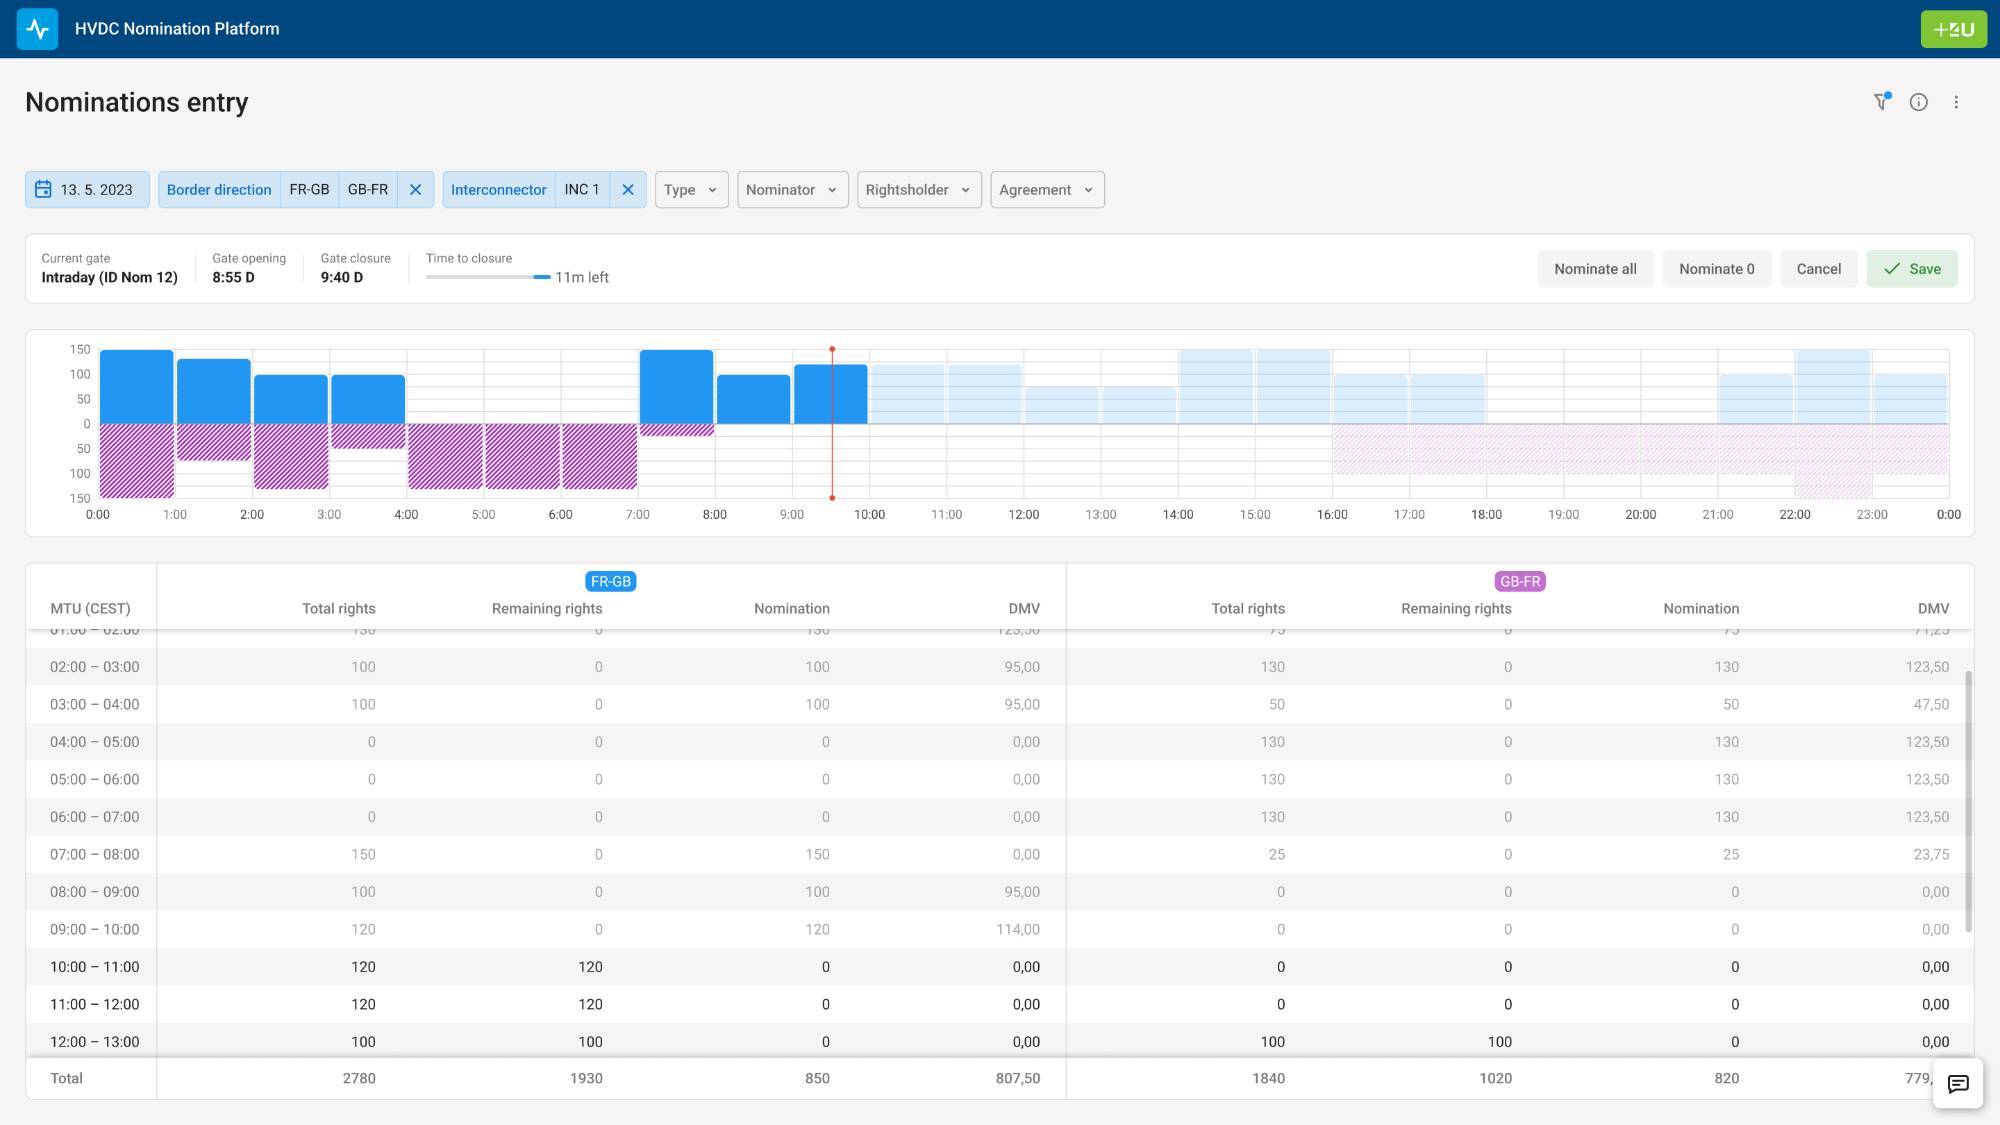Select the FR-GB border direction chip
Screen dimensions: 2000x1125
[x=309, y=190]
